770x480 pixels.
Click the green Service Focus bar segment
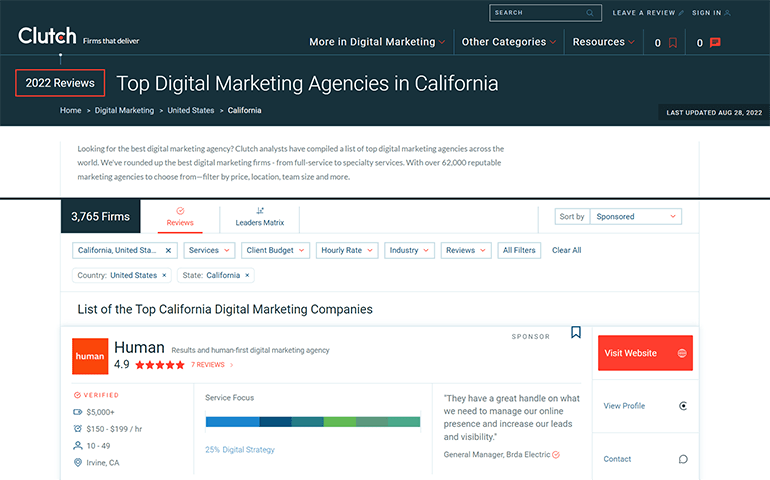339,421
